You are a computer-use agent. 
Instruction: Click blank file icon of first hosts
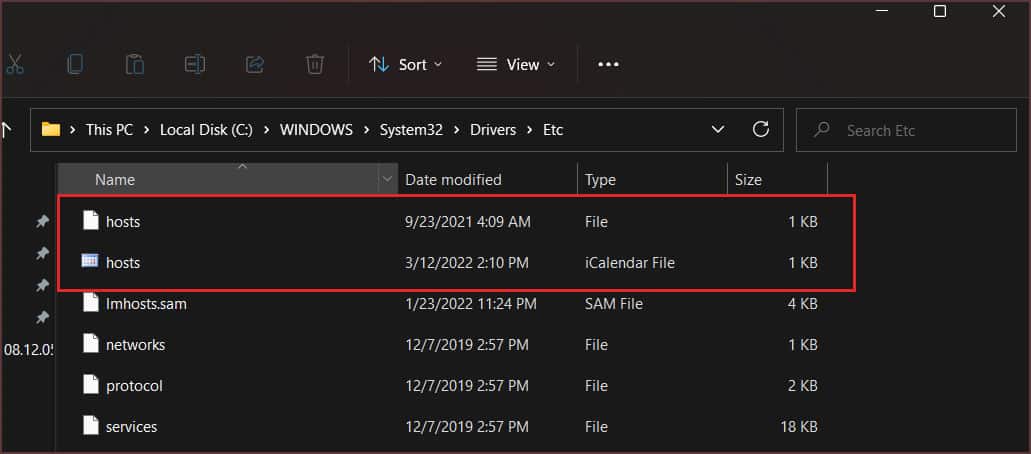(x=91, y=220)
